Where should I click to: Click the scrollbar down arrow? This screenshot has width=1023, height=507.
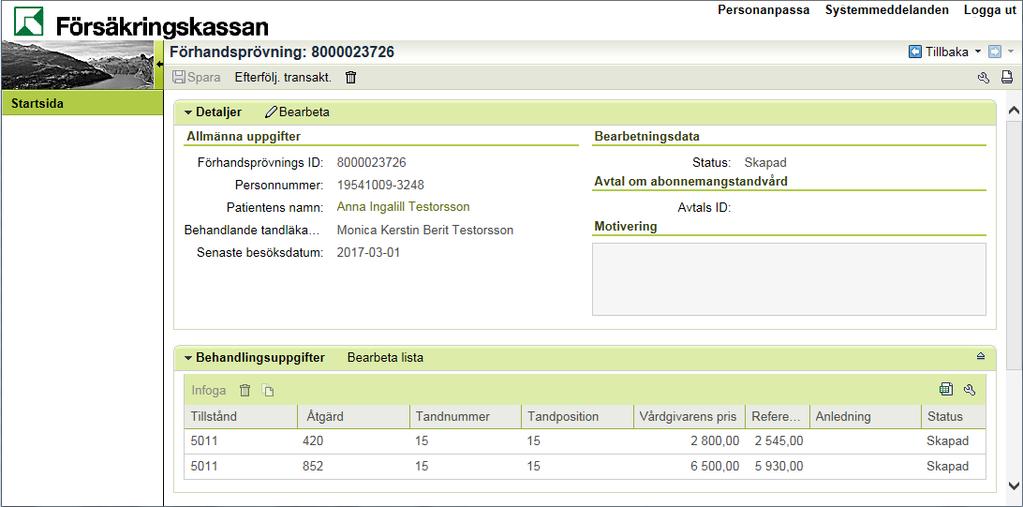coord(1014,485)
